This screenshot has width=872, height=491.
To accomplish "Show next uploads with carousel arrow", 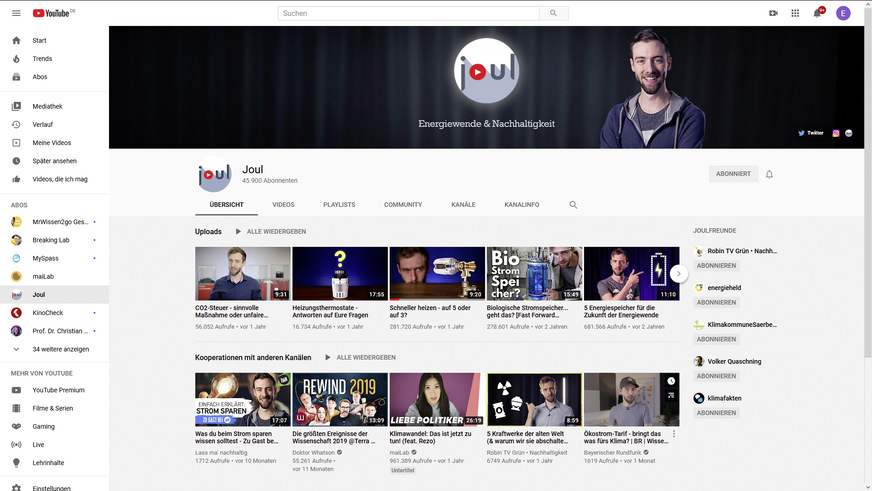I will click(x=679, y=273).
